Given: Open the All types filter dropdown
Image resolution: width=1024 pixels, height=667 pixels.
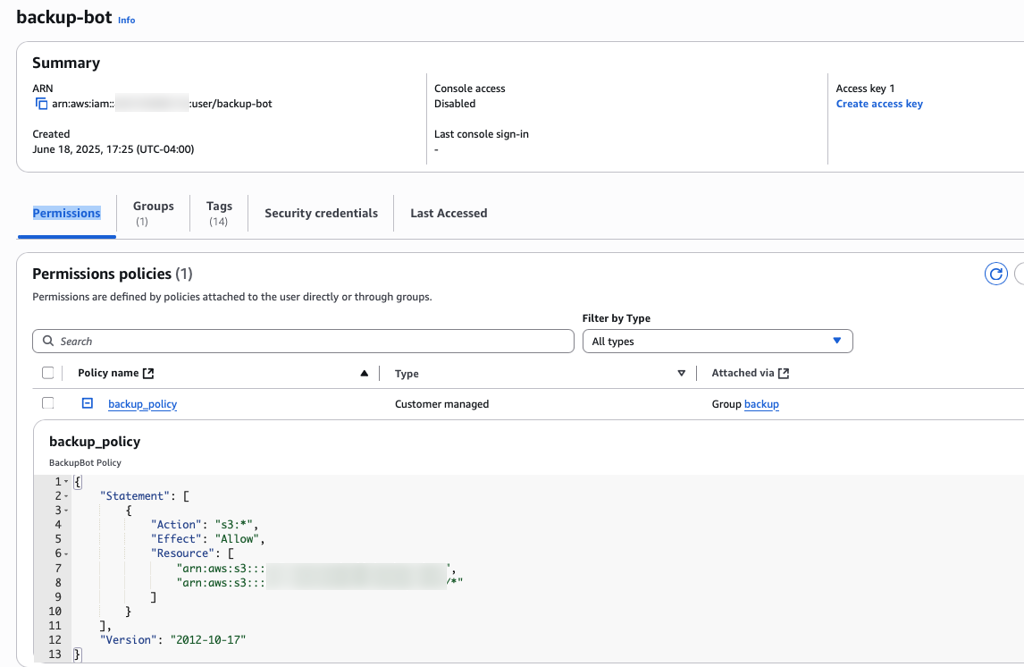Looking at the screenshot, I should [717, 341].
